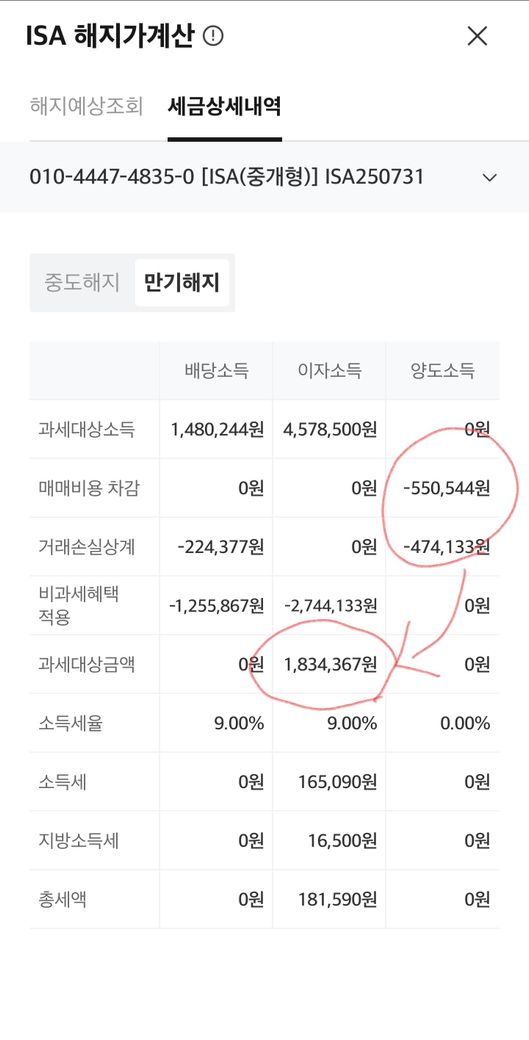This screenshot has width=529, height=1040.
Task: Click the 양도소득 column header
Action: (443, 371)
